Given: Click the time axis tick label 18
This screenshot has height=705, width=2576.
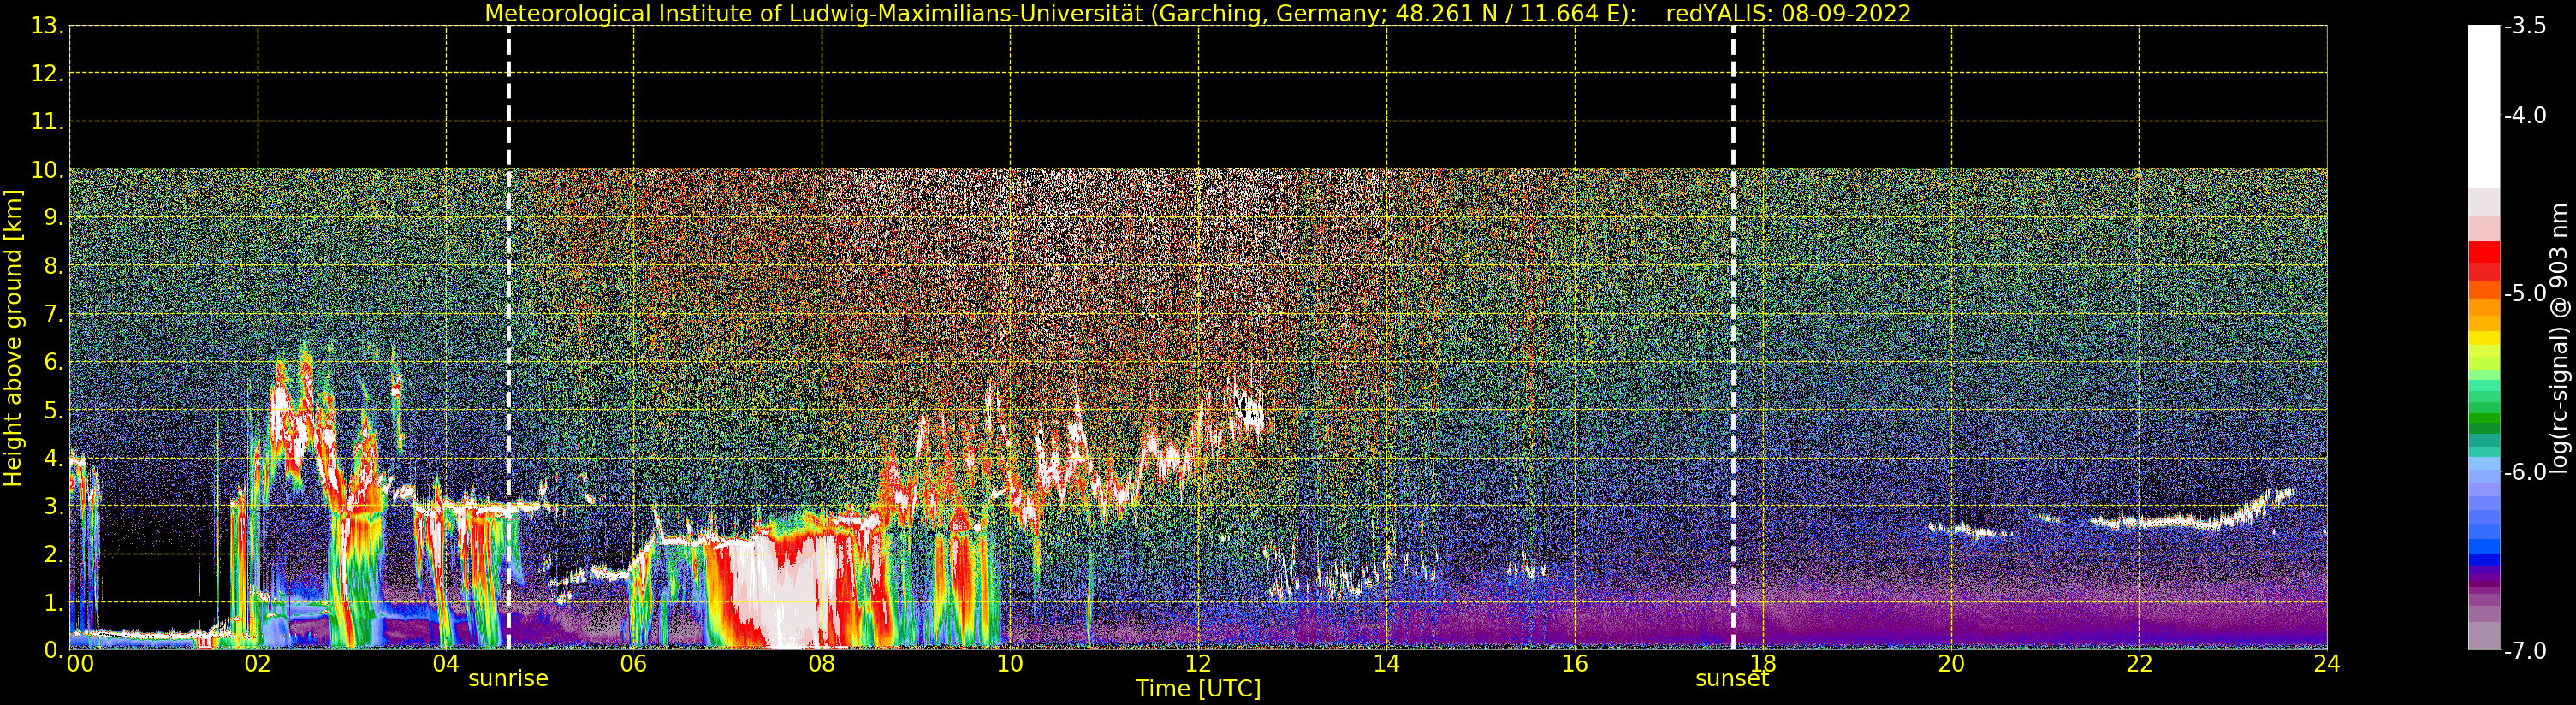Looking at the screenshot, I should point(1763,664).
